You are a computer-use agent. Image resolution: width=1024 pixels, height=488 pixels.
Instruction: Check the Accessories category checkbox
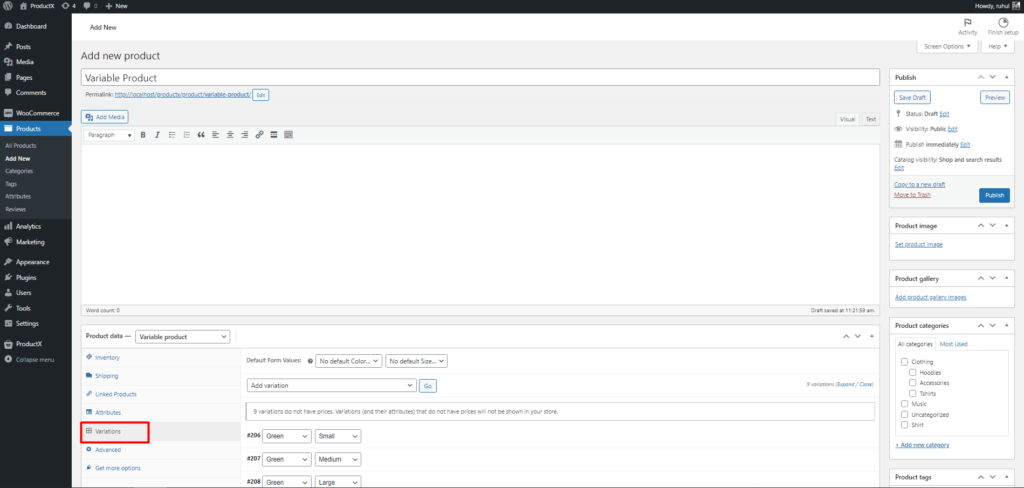(x=913, y=383)
